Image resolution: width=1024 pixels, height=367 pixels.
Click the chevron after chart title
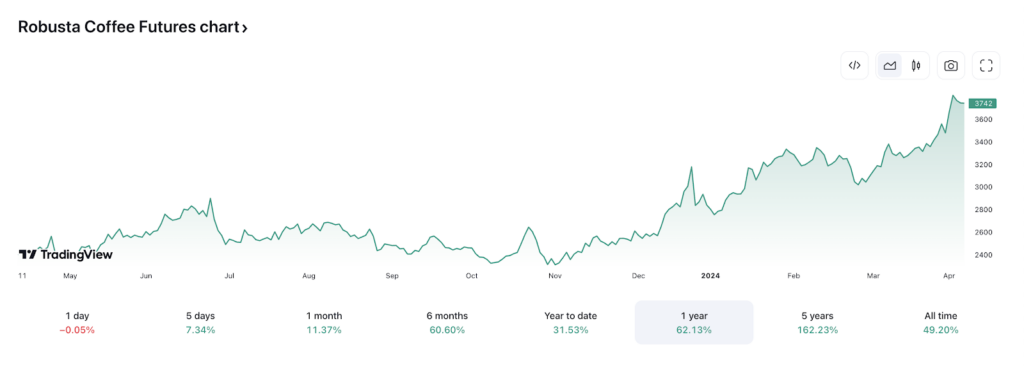point(245,28)
